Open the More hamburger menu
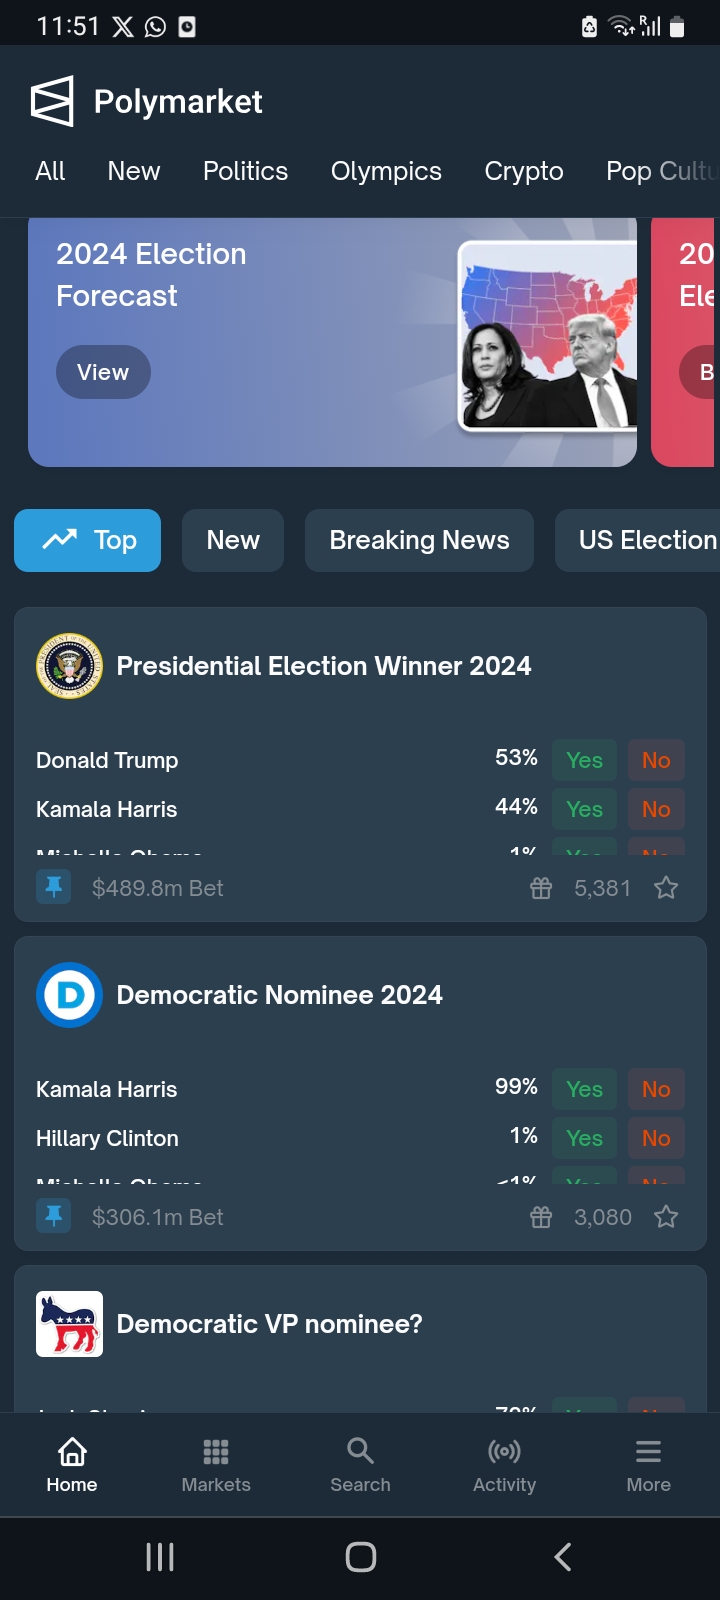 [x=648, y=1451]
